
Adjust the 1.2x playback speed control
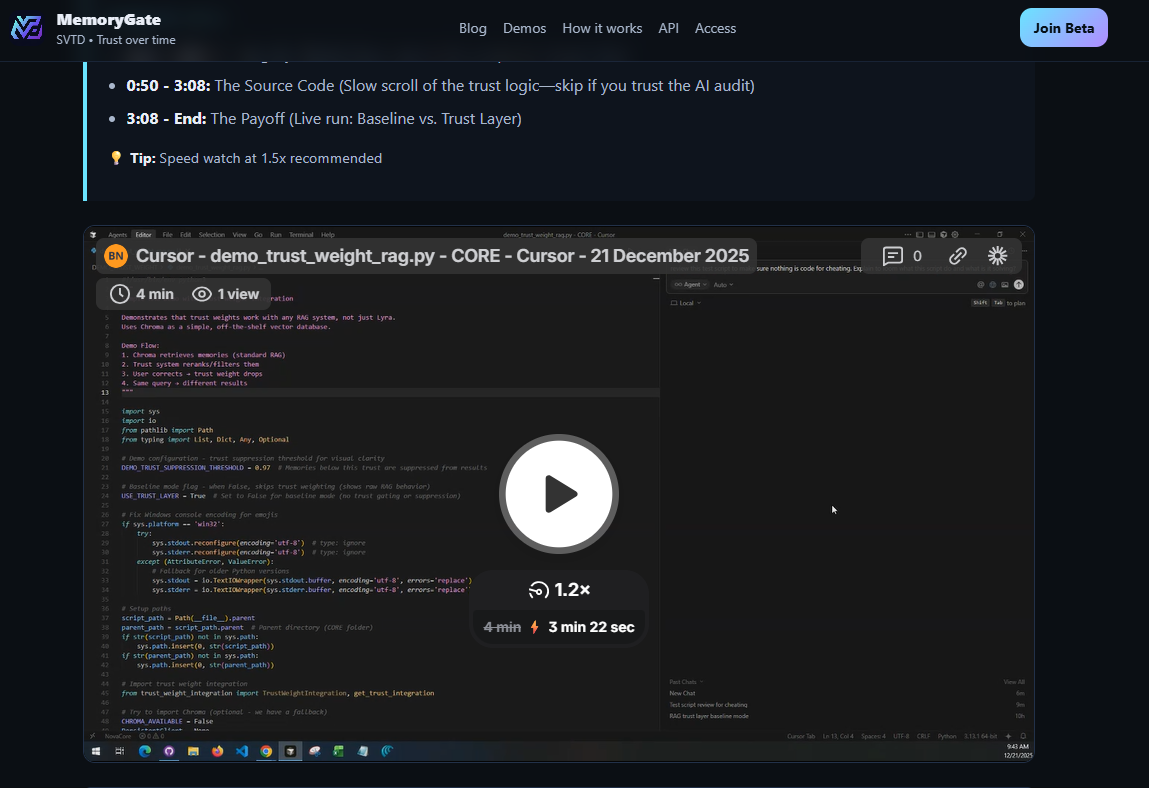559,589
